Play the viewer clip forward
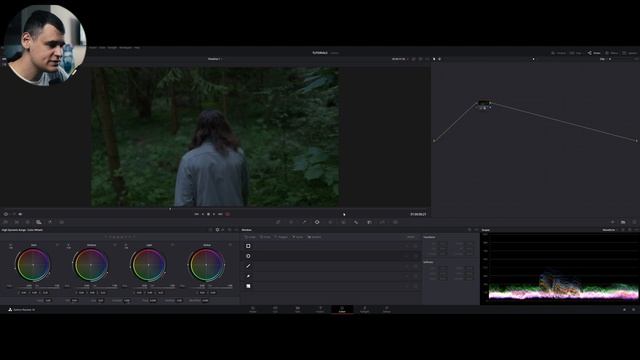This screenshot has width=640, height=360. point(214,214)
